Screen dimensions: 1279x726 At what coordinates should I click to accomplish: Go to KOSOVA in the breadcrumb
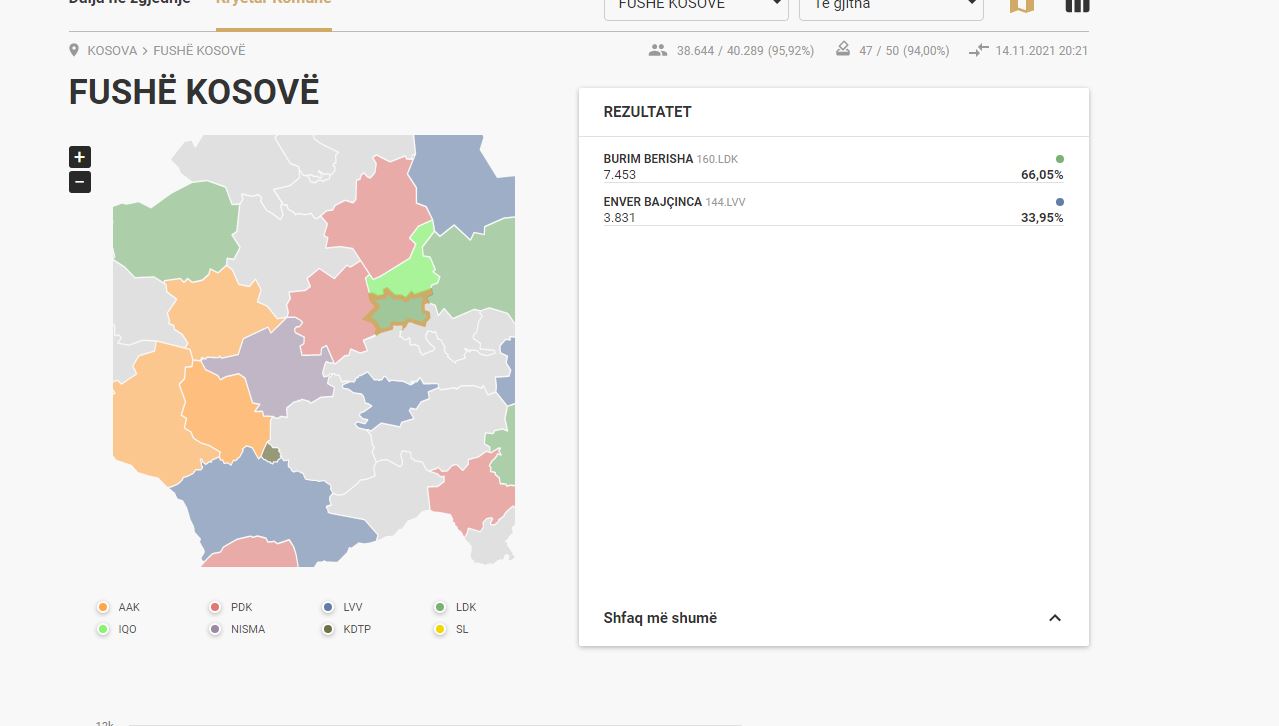tap(112, 50)
